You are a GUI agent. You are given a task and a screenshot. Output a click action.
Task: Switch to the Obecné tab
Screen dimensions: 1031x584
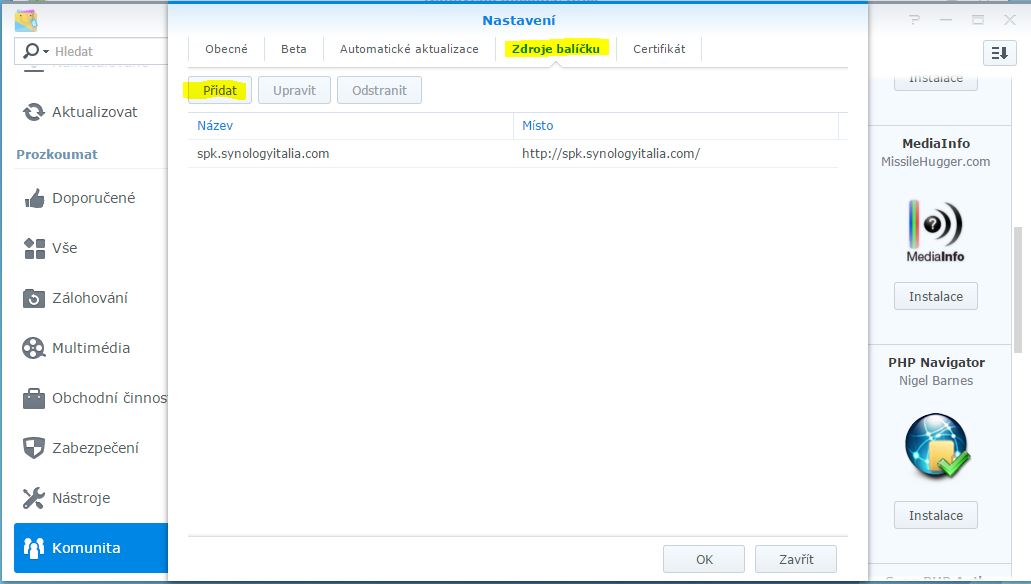tap(226, 49)
